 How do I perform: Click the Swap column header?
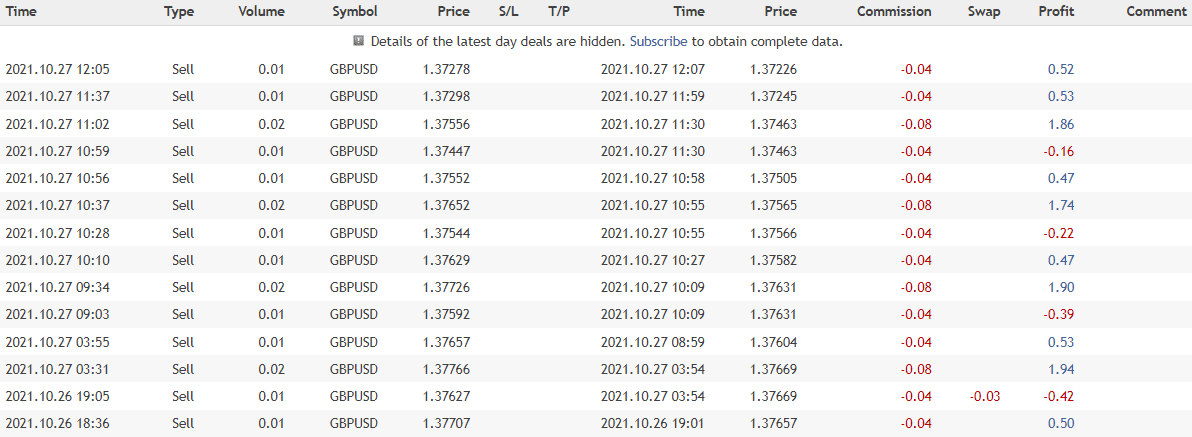pos(984,11)
